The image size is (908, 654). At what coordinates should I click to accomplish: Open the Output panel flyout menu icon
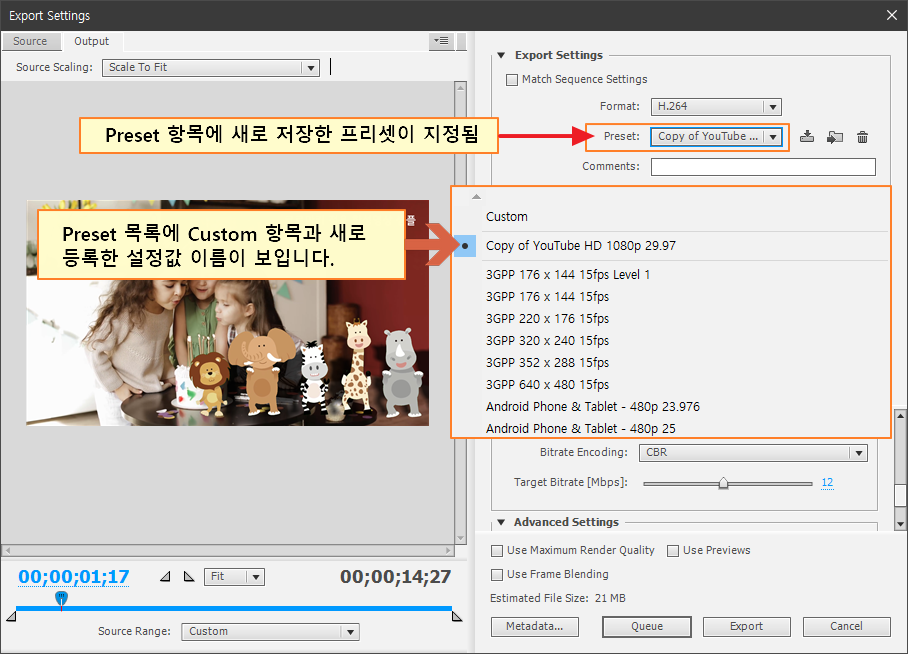[441, 41]
